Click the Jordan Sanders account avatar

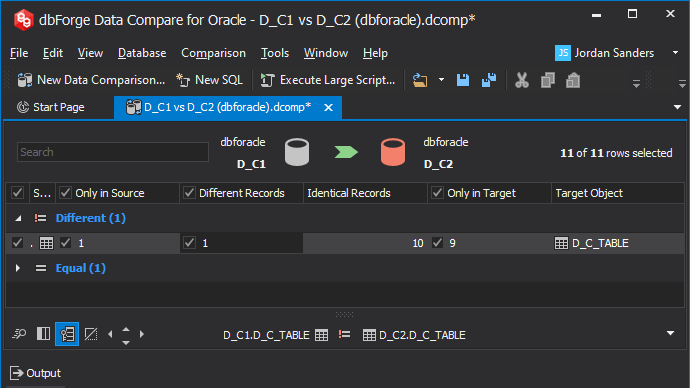pos(562,53)
